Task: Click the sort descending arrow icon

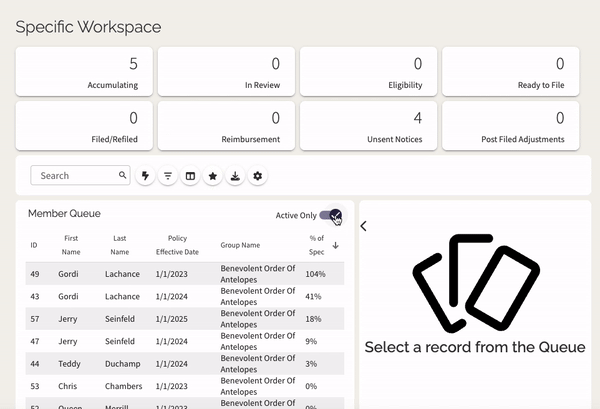Action: (x=336, y=245)
